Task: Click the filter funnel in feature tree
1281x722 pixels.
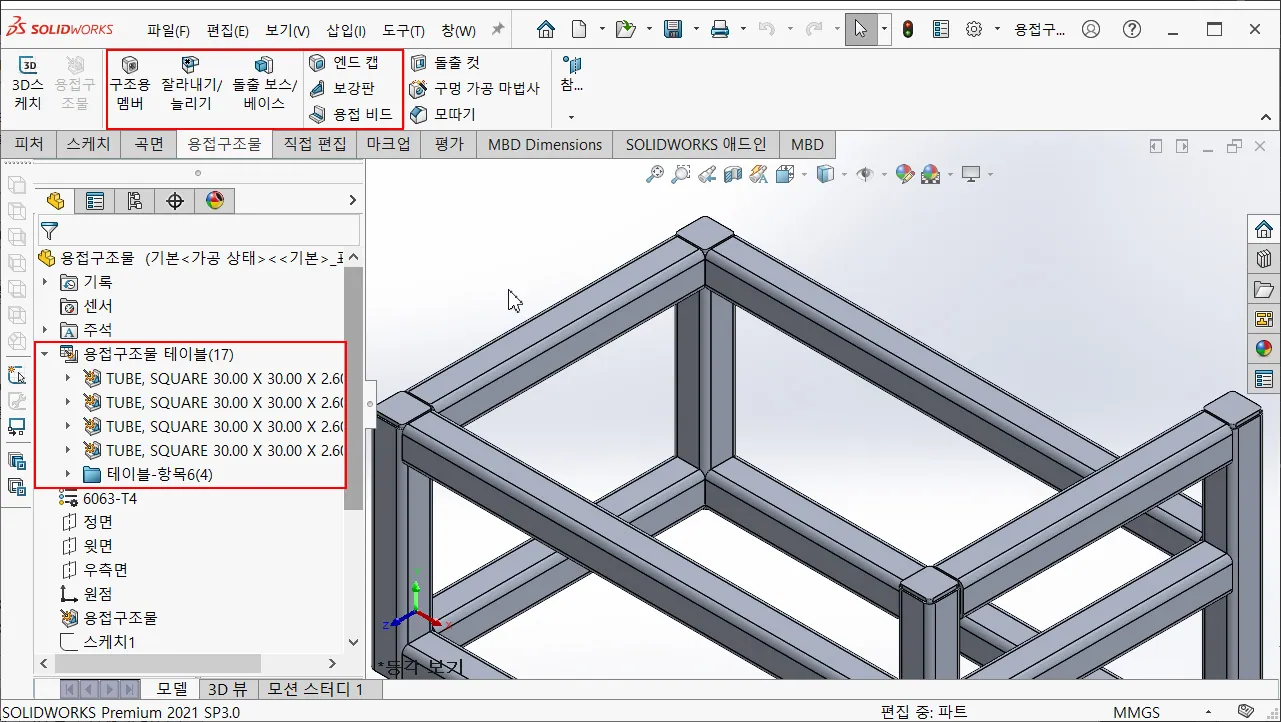Action: (x=49, y=231)
